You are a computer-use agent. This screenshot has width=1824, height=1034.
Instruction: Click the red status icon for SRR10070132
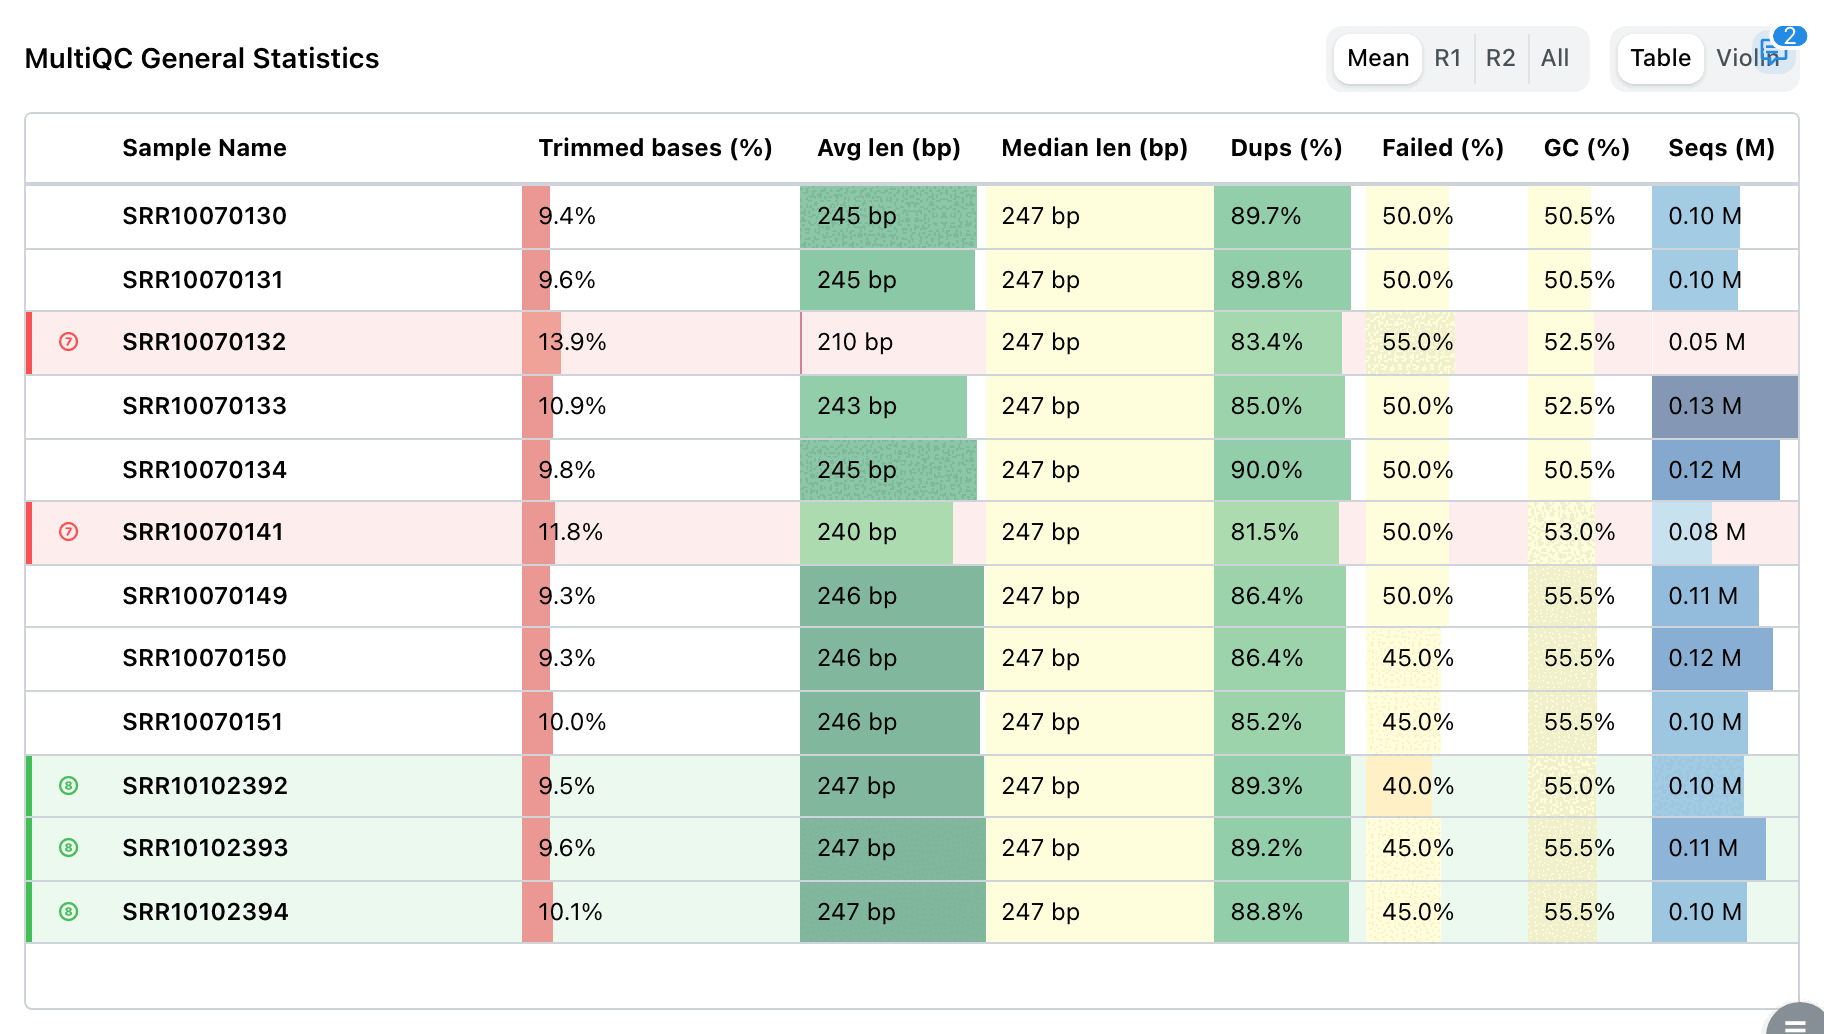pos(69,342)
